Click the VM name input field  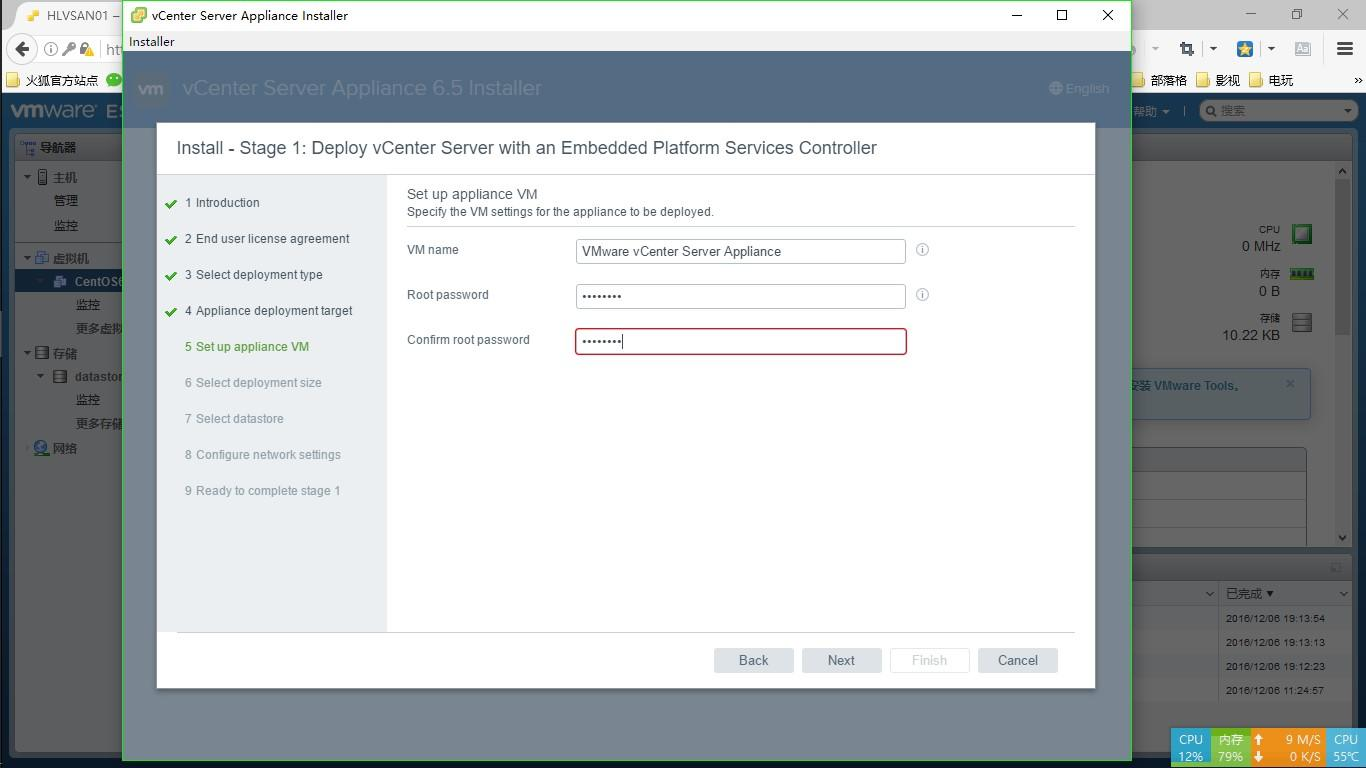pos(741,251)
